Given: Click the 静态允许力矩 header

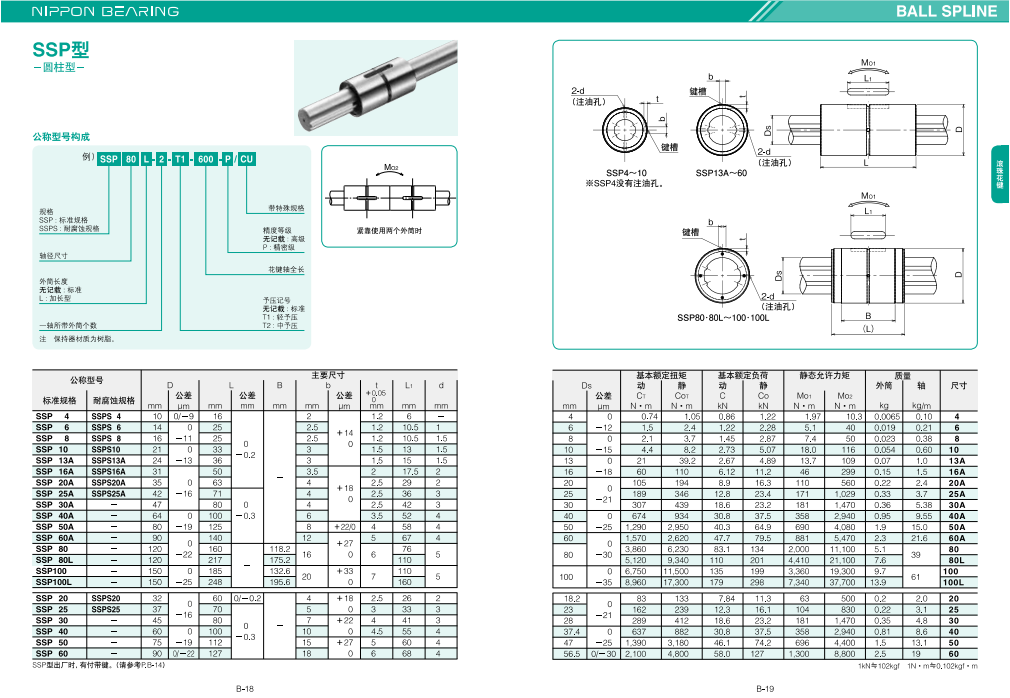Looking at the screenshot, I should pos(824,375).
